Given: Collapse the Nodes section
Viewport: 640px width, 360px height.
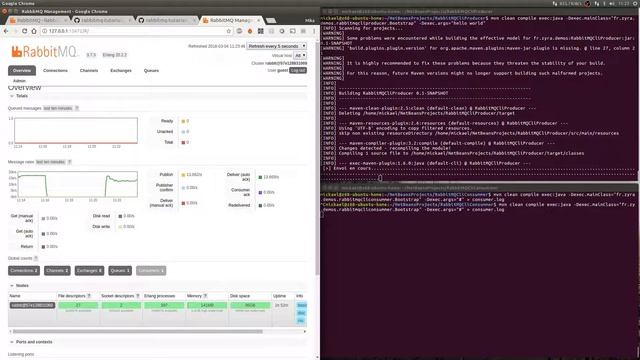Looking at the screenshot, I should [x=19, y=285].
